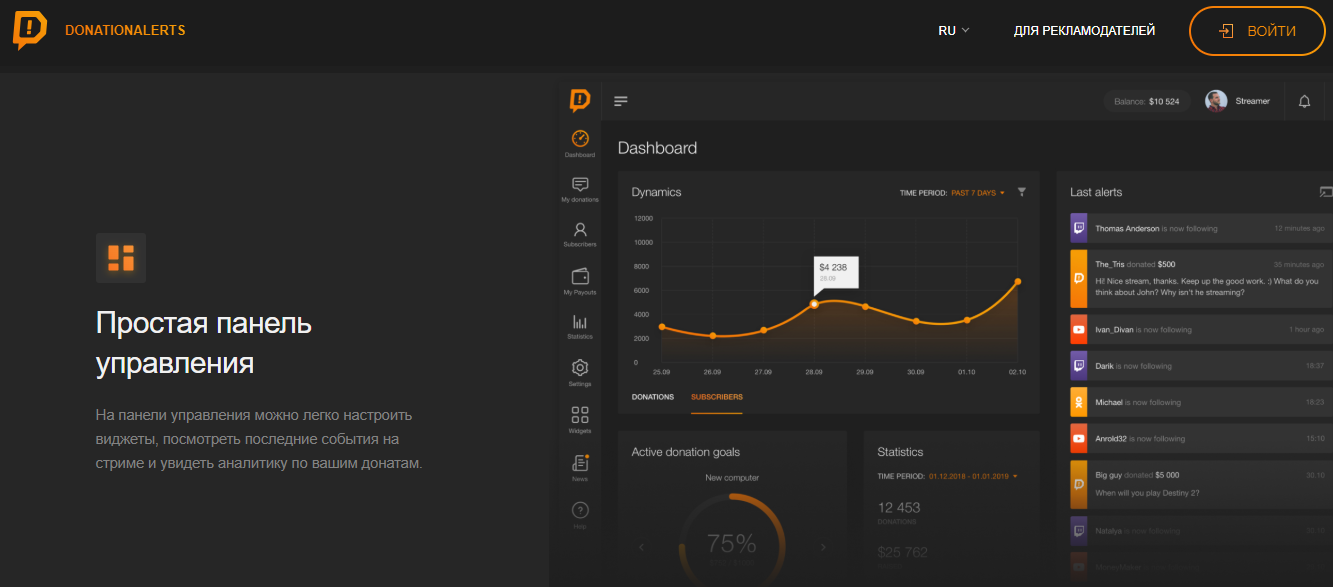Viewport: 1333px width, 587px height.
Task: Click the Простая панель управления heading
Action: [204, 343]
